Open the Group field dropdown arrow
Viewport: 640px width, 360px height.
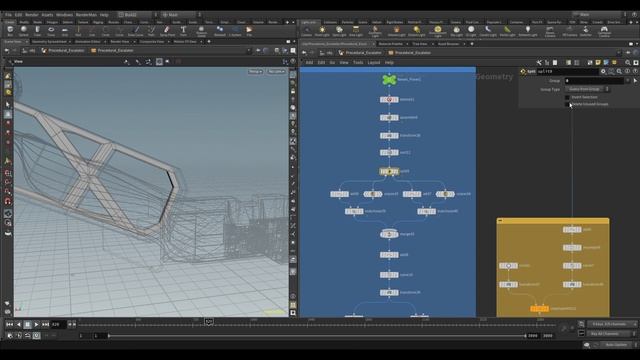coord(628,81)
